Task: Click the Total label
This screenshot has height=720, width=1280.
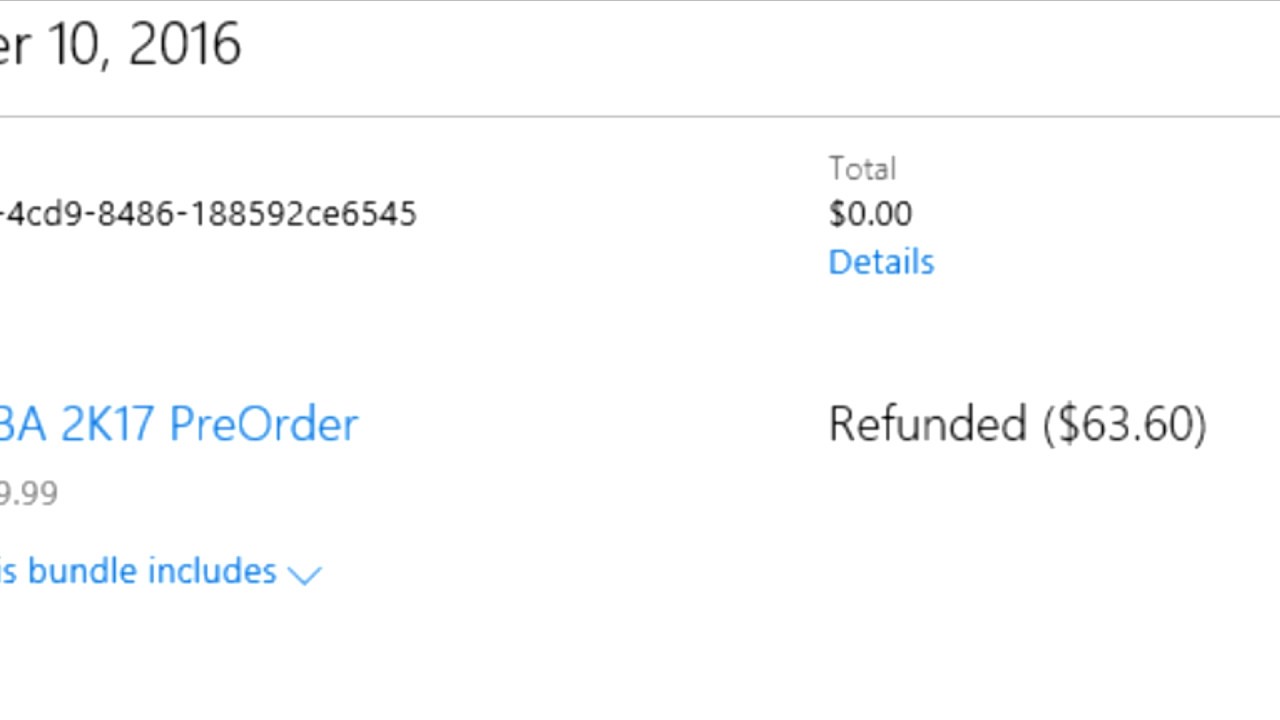Action: (x=862, y=169)
